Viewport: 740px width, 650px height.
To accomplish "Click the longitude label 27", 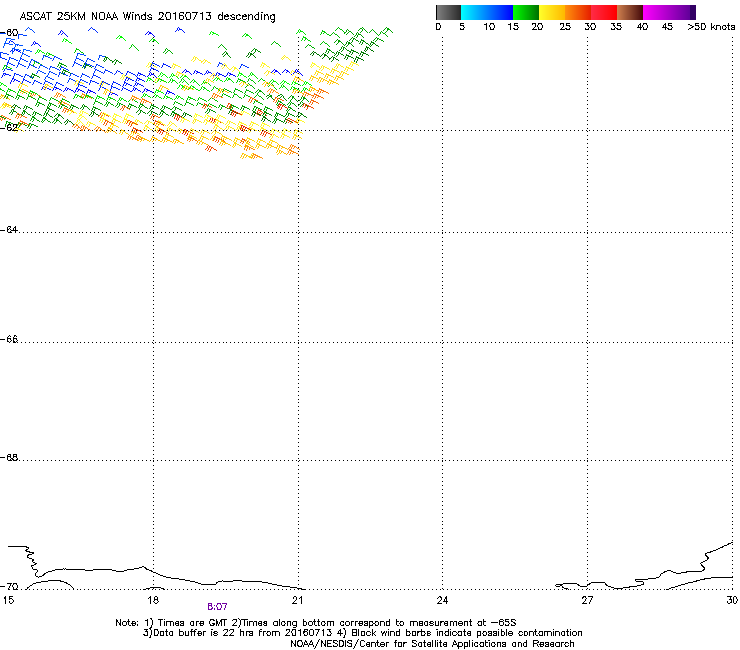I will click(x=587, y=600).
